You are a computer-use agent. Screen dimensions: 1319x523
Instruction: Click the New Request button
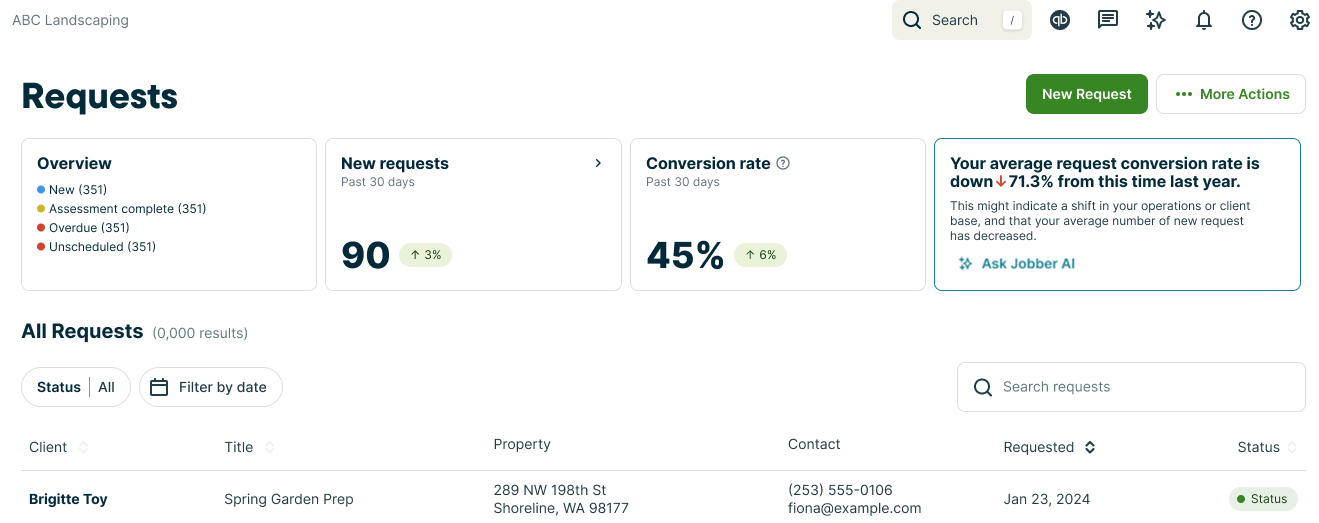click(x=1086, y=94)
